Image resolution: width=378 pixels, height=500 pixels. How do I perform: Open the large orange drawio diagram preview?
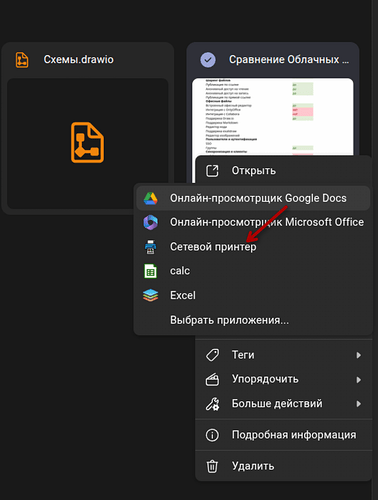coord(87,142)
